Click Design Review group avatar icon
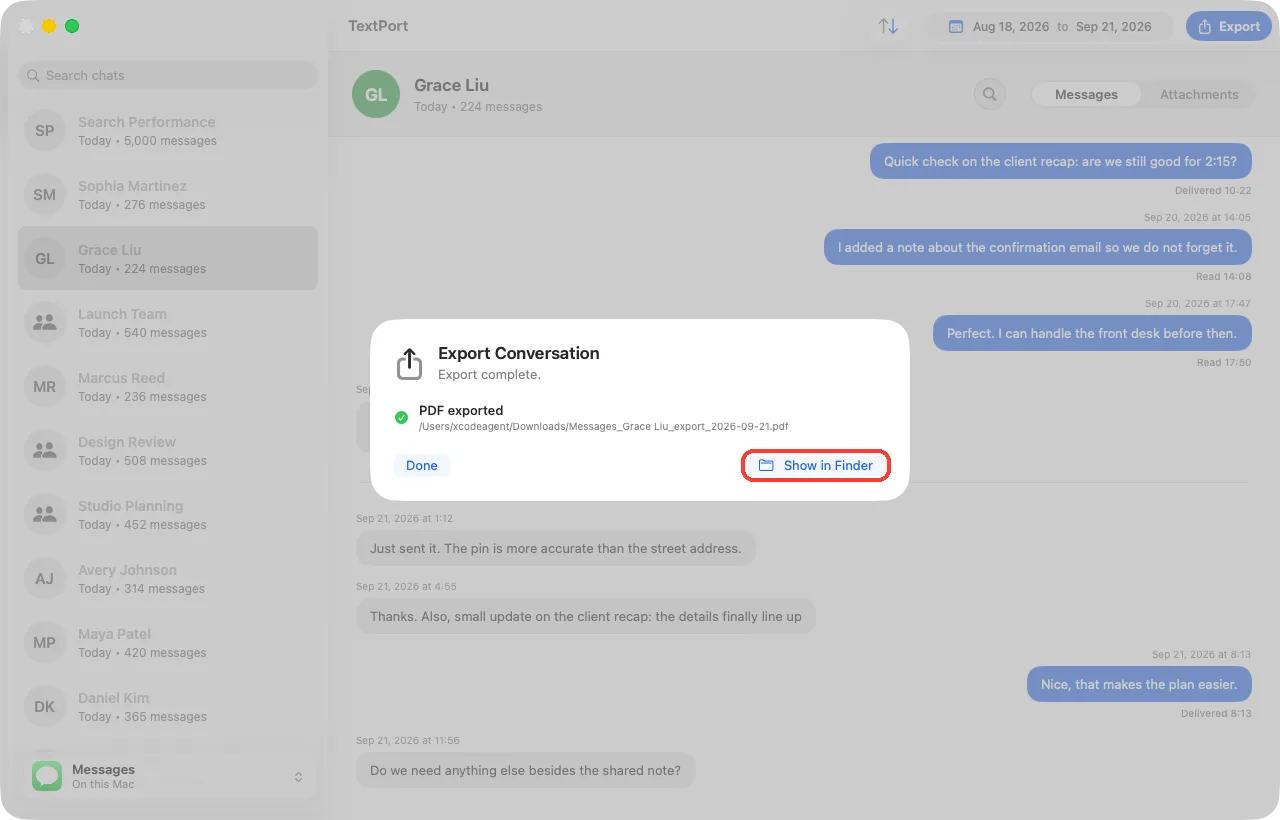 (45, 450)
